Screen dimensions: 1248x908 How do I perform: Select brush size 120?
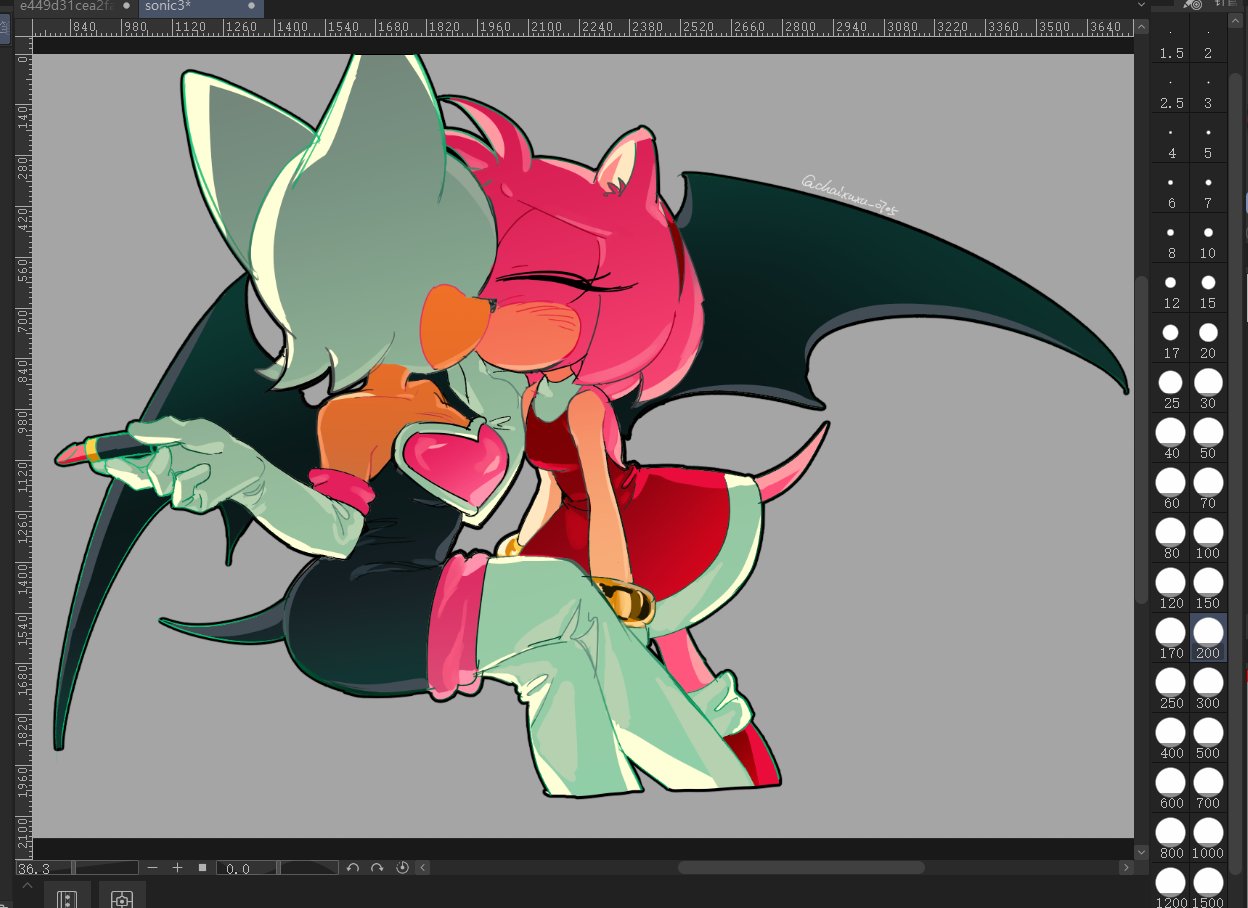pyautogui.click(x=1171, y=588)
